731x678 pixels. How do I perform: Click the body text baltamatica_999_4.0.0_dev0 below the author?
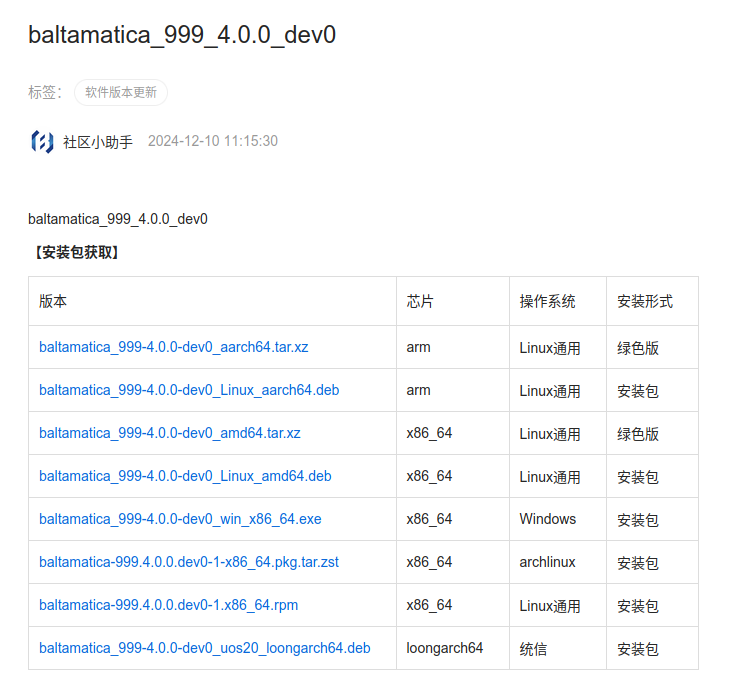coord(117,219)
